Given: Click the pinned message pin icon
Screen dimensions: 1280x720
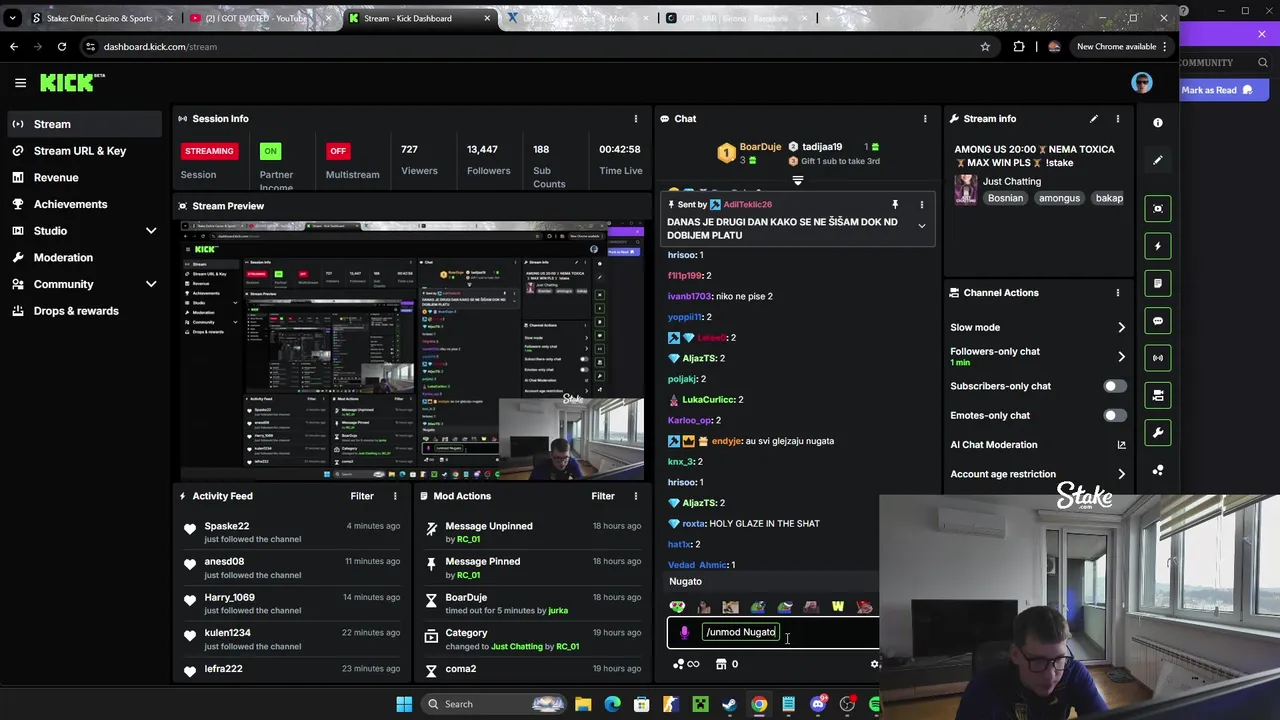Looking at the screenshot, I should tap(895, 205).
